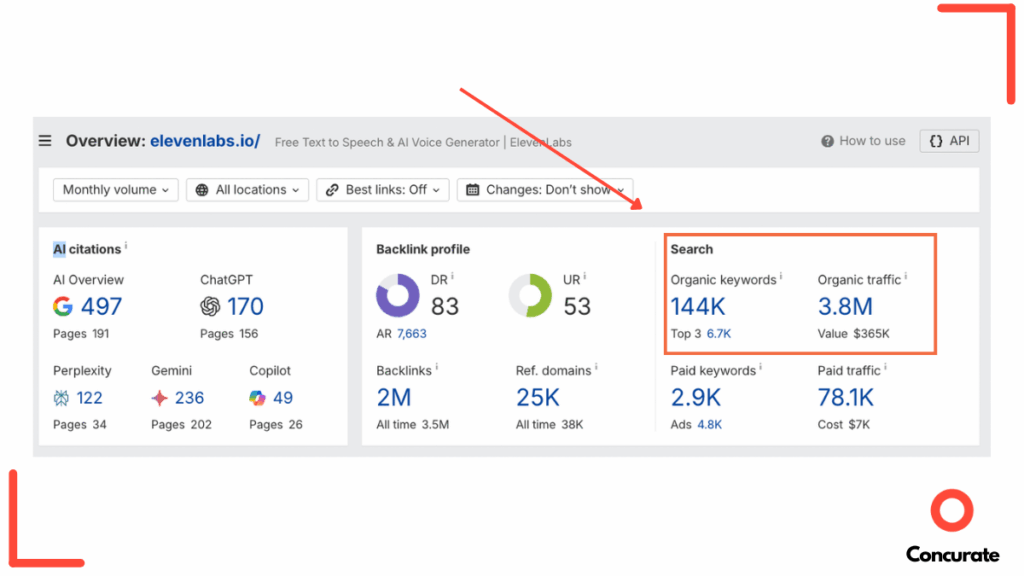Open Paid keywords value 2.9K
This screenshot has height=576, width=1024.
(696, 398)
